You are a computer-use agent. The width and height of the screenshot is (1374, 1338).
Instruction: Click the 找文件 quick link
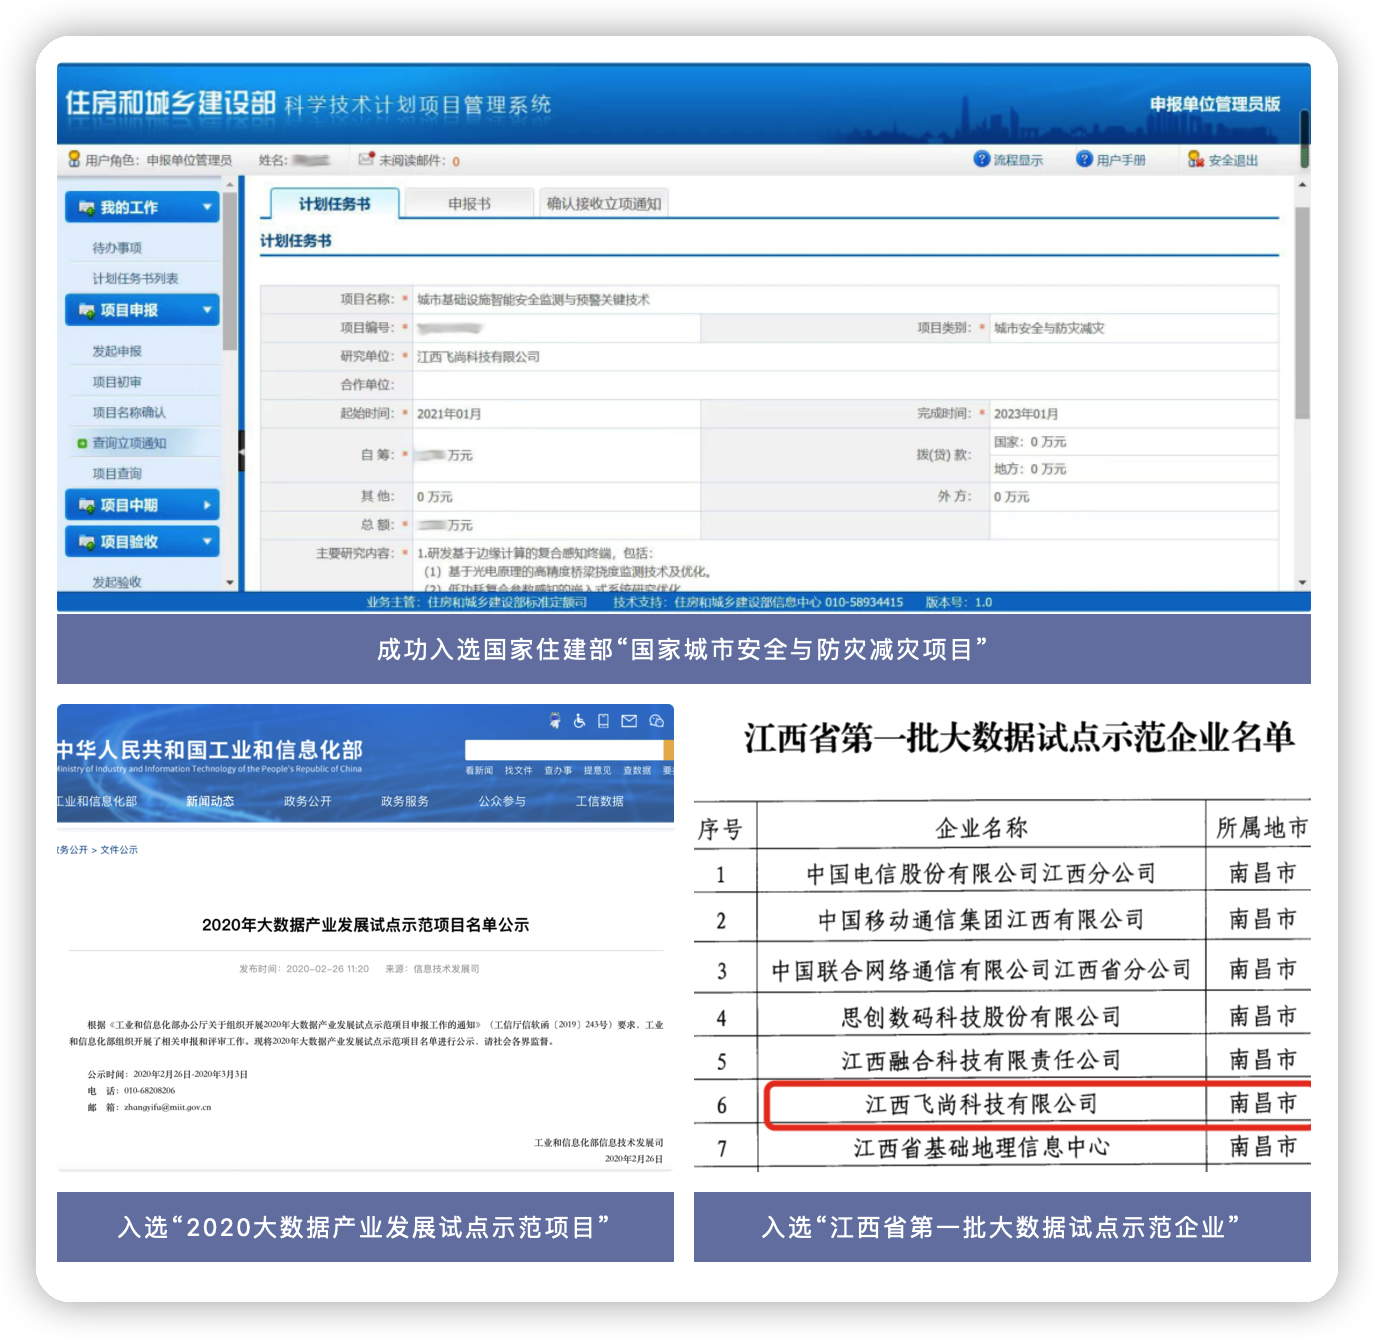tap(518, 771)
